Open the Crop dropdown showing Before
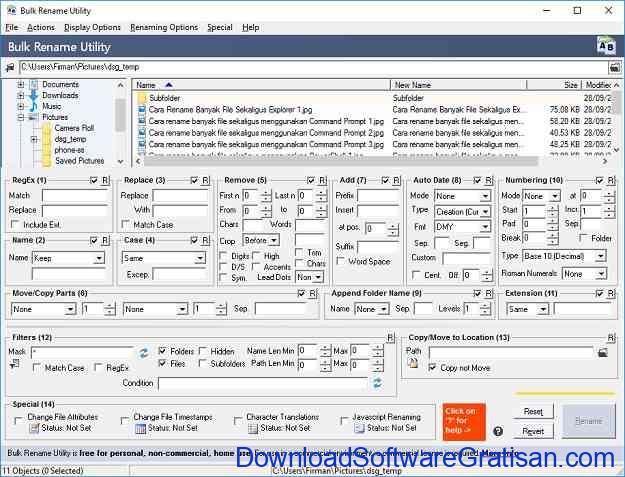This screenshot has width=625, height=477. 261,240
